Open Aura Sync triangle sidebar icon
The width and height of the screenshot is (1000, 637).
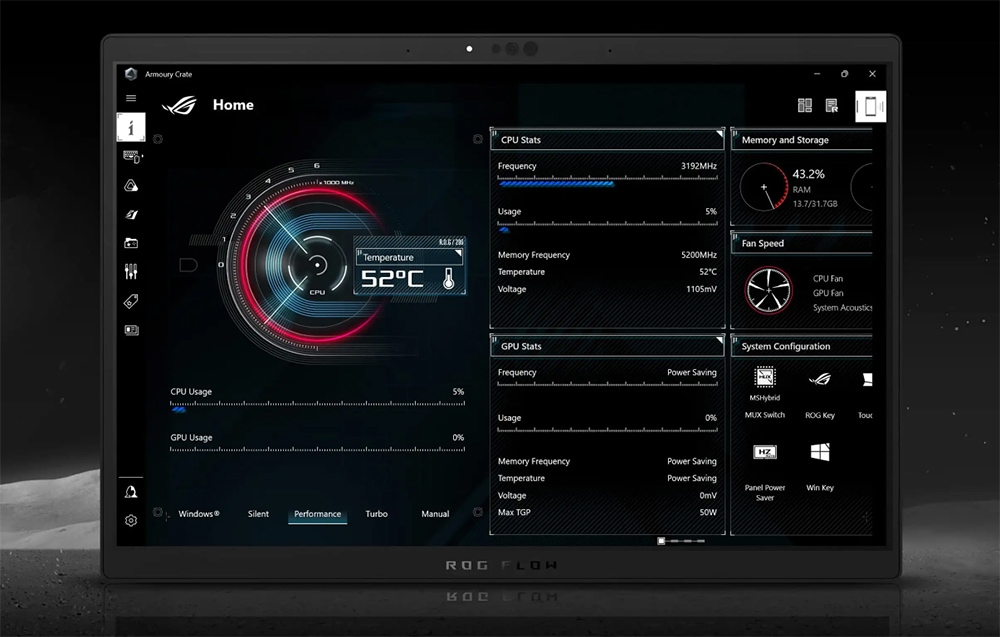131,186
